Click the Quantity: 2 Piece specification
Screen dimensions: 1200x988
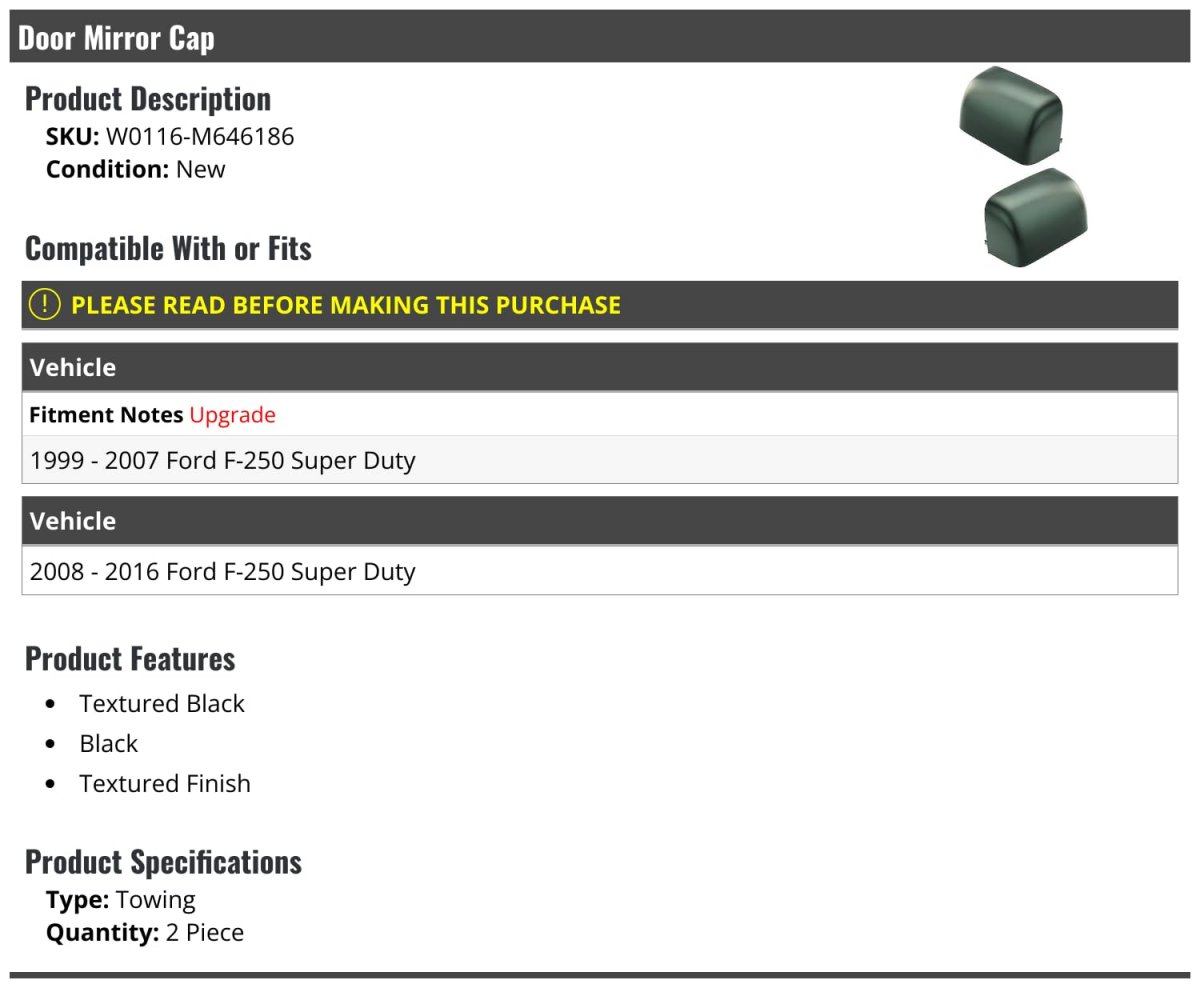(145, 933)
